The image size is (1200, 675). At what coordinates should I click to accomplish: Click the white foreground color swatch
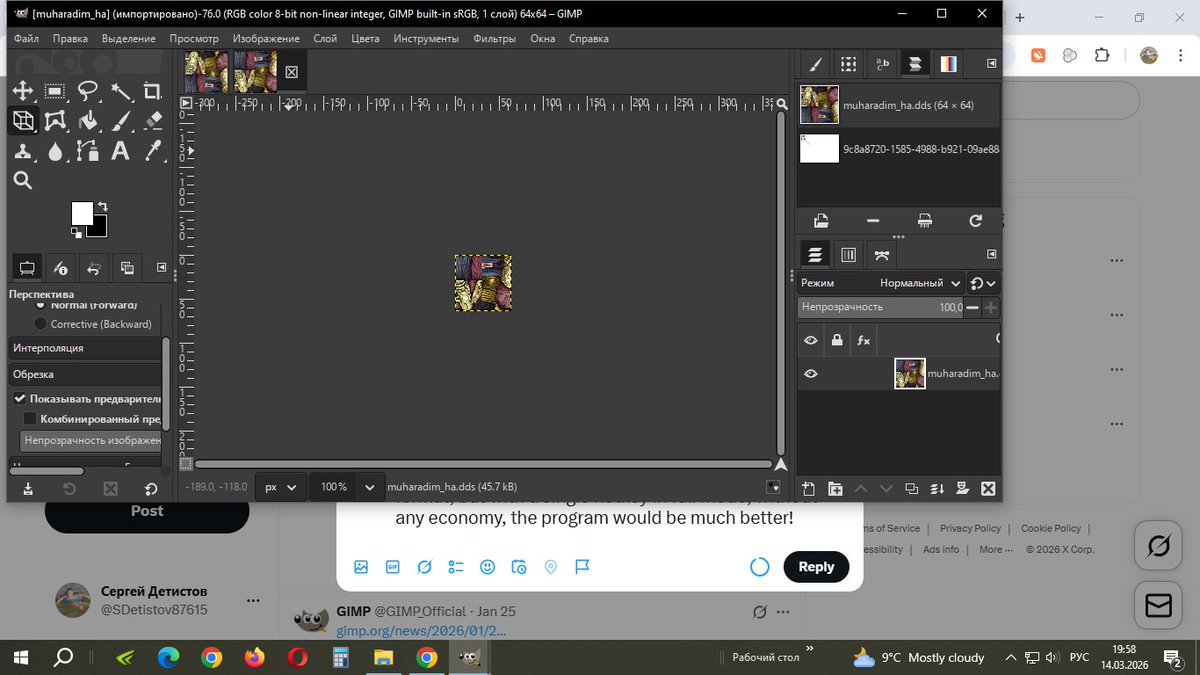(81, 212)
